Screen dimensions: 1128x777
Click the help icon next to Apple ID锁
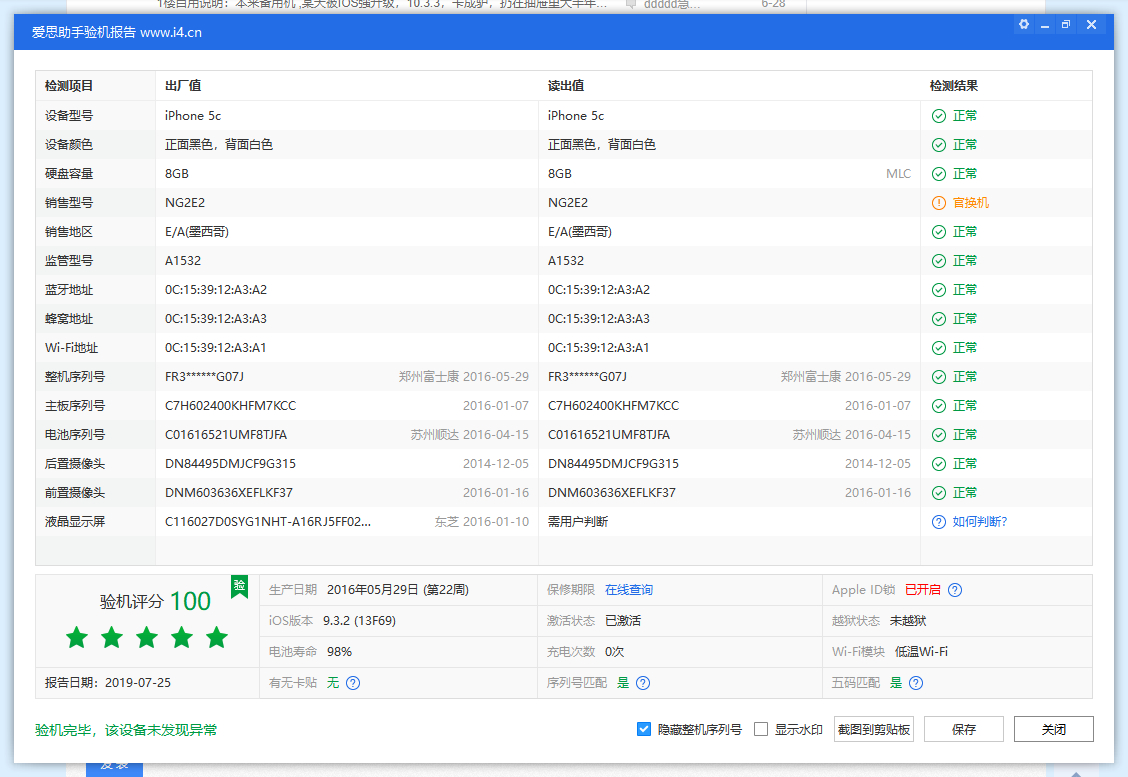tap(955, 590)
